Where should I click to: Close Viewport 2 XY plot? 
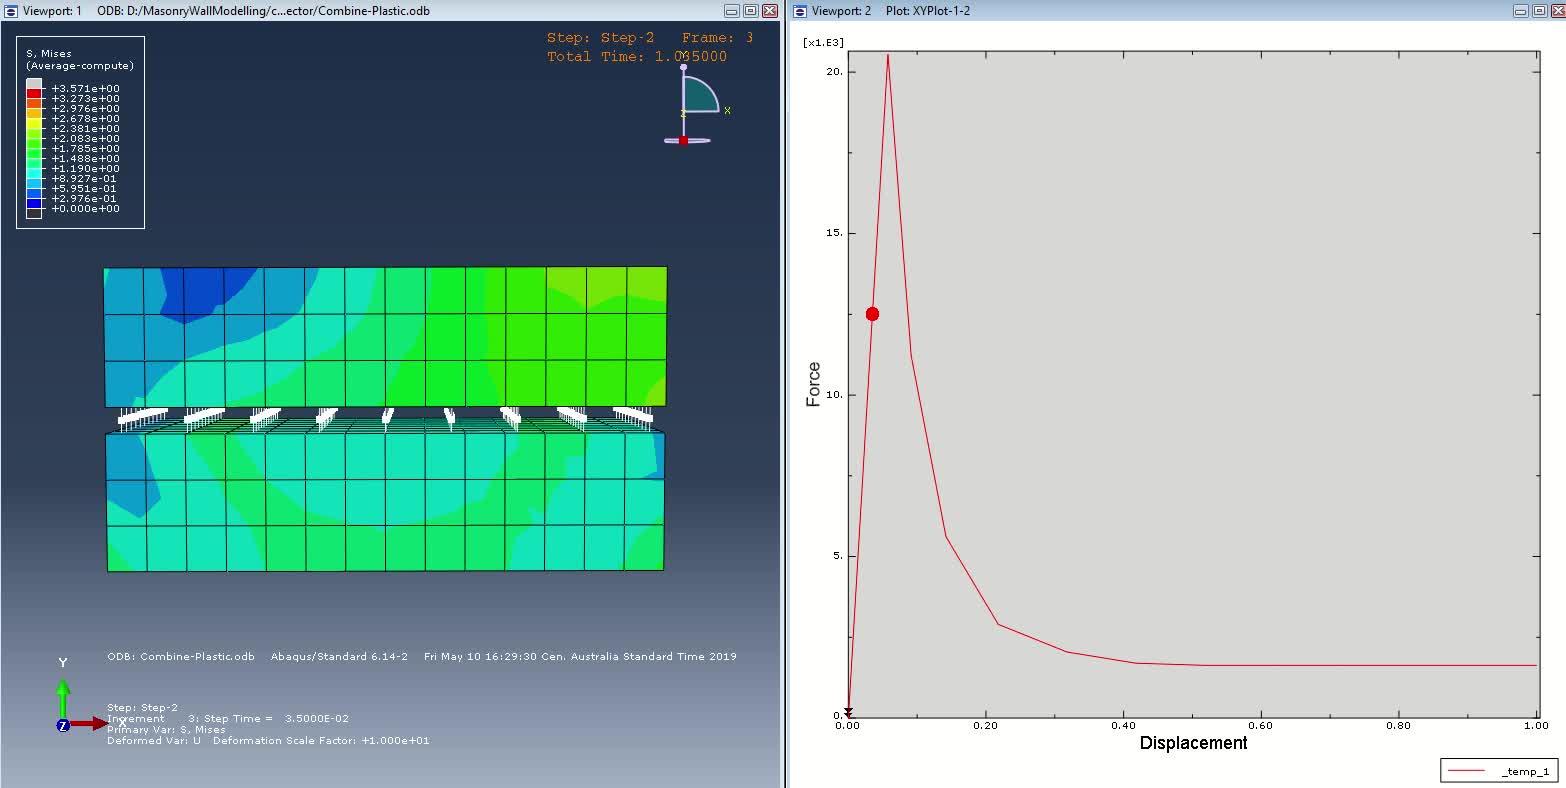coord(1557,11)
